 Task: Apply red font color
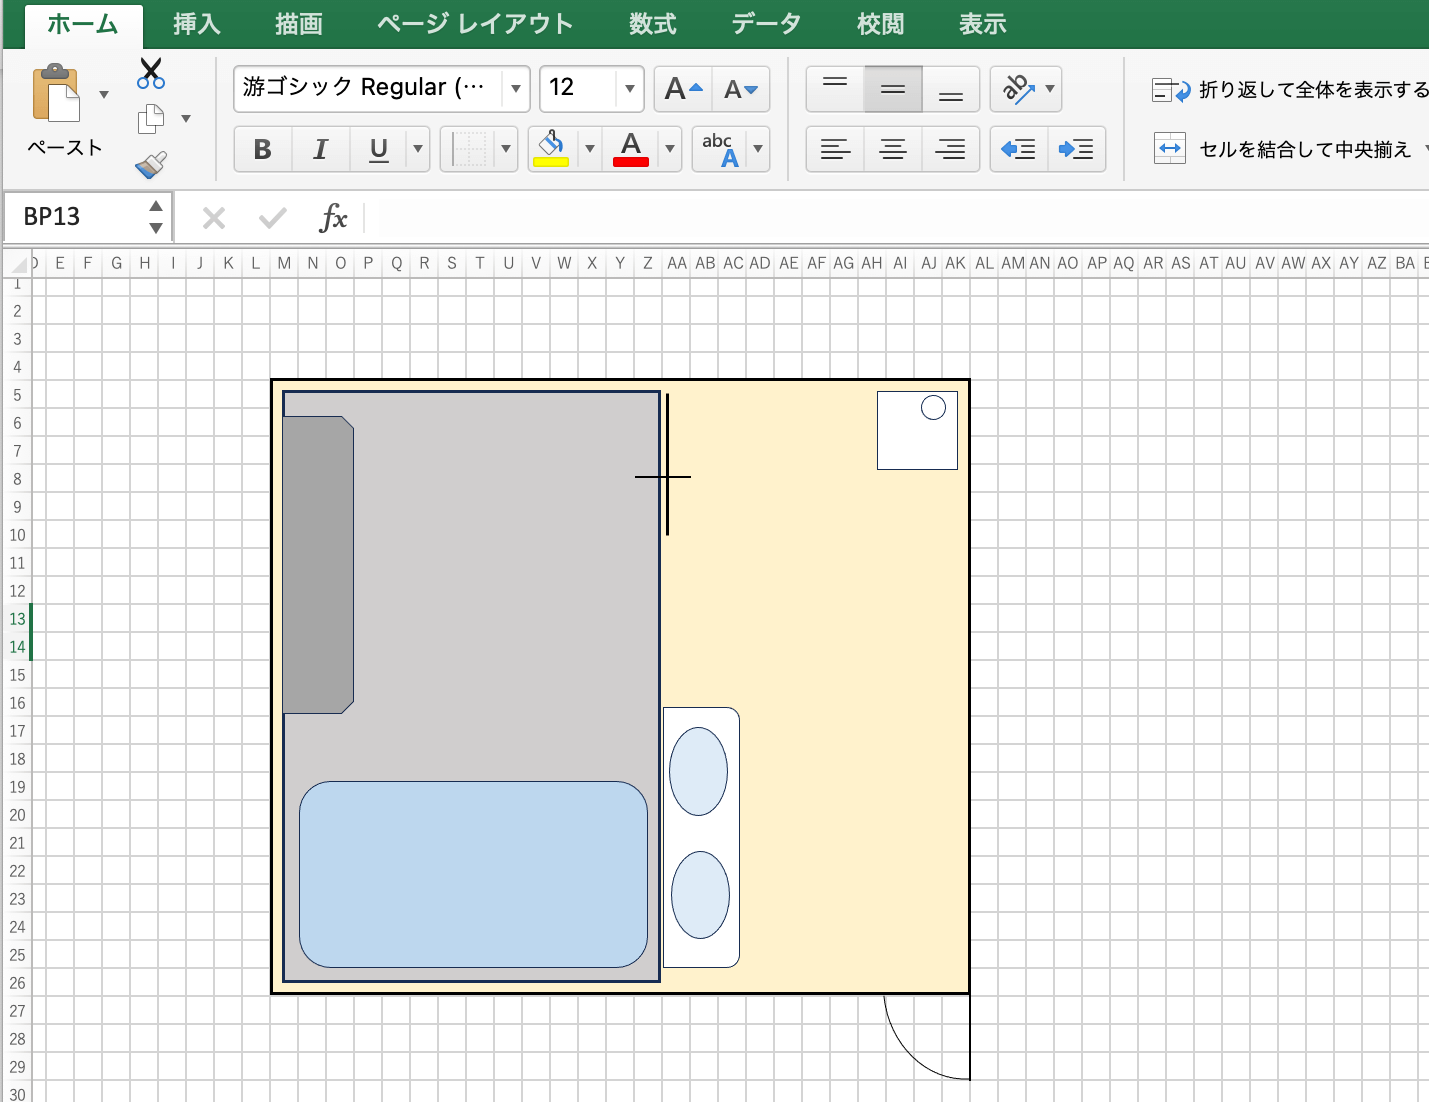631,149
